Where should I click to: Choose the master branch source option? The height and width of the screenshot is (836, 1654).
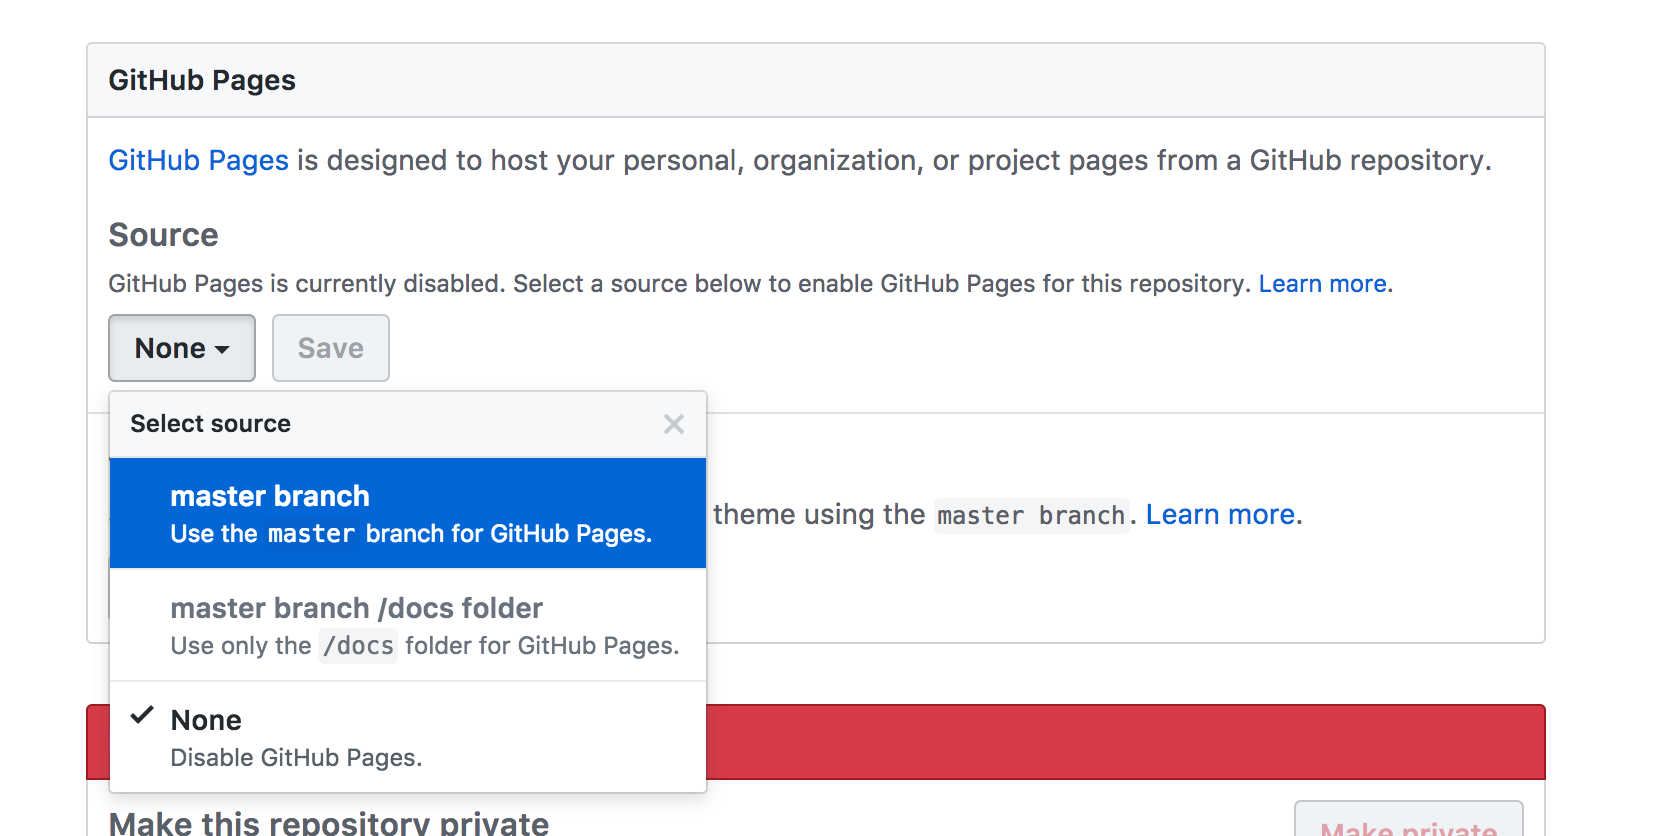[x=408, y=514]
